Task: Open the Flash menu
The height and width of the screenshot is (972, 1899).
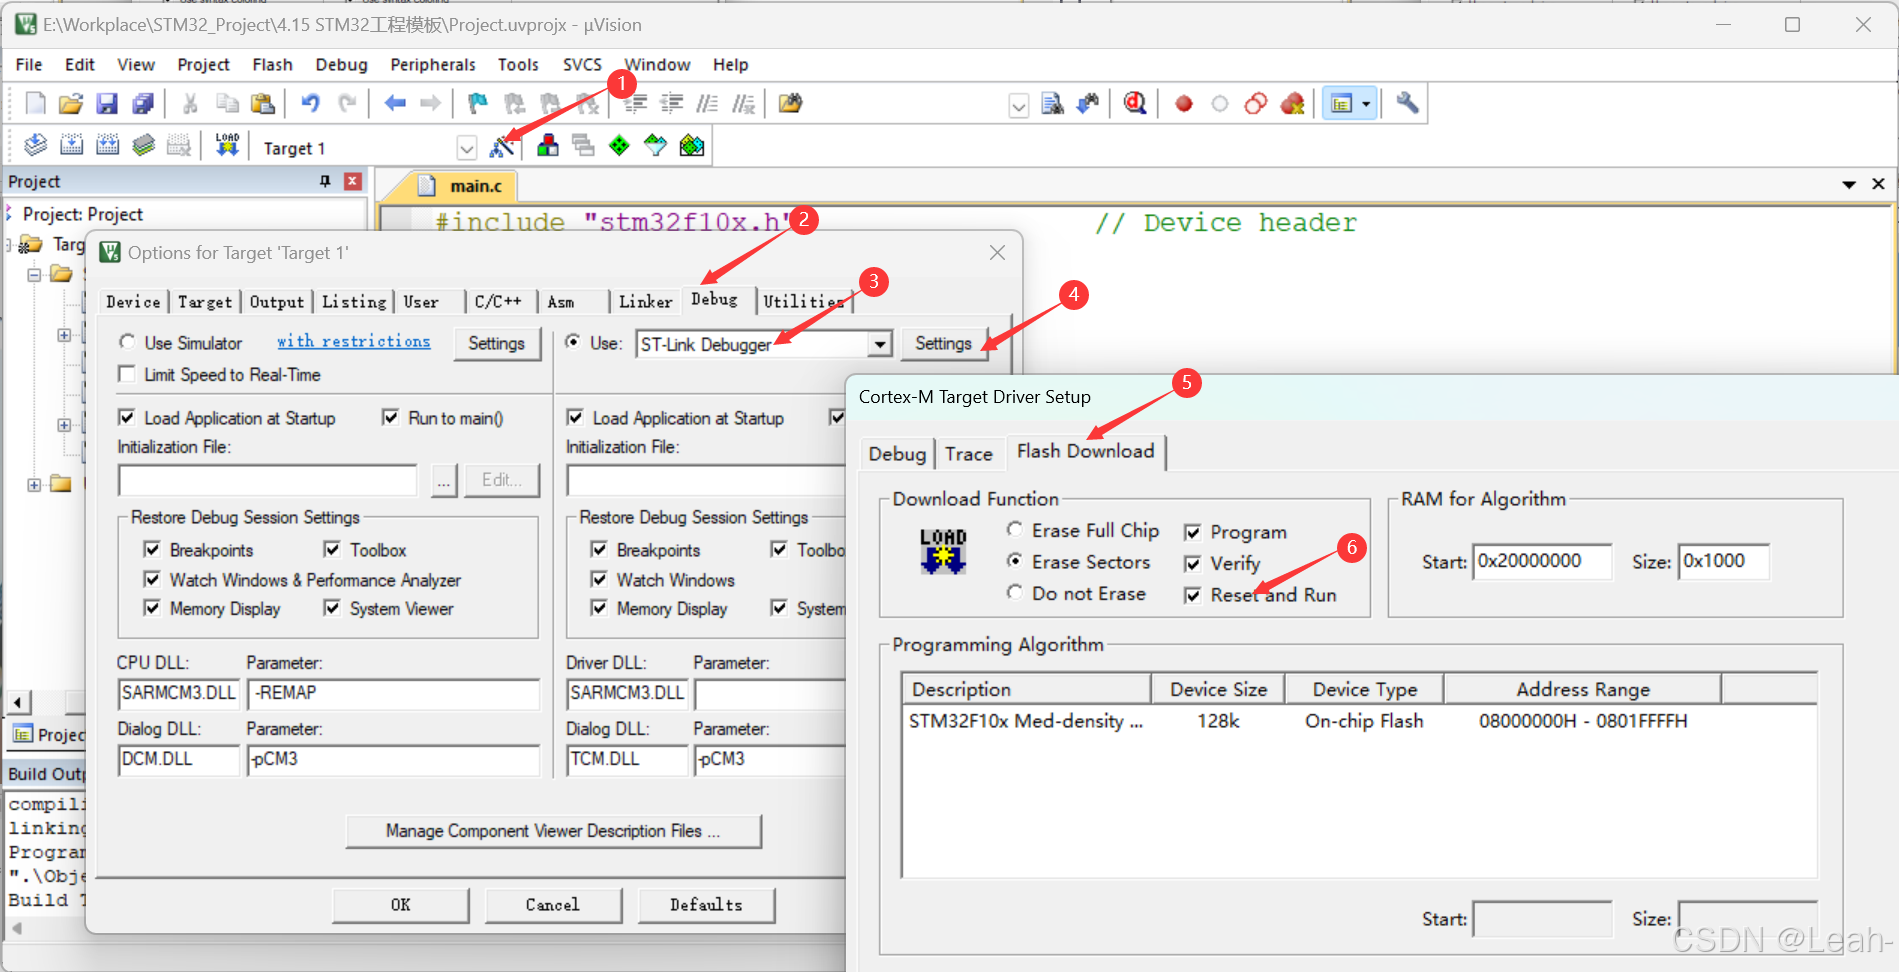Action: (x=272, y=64)
